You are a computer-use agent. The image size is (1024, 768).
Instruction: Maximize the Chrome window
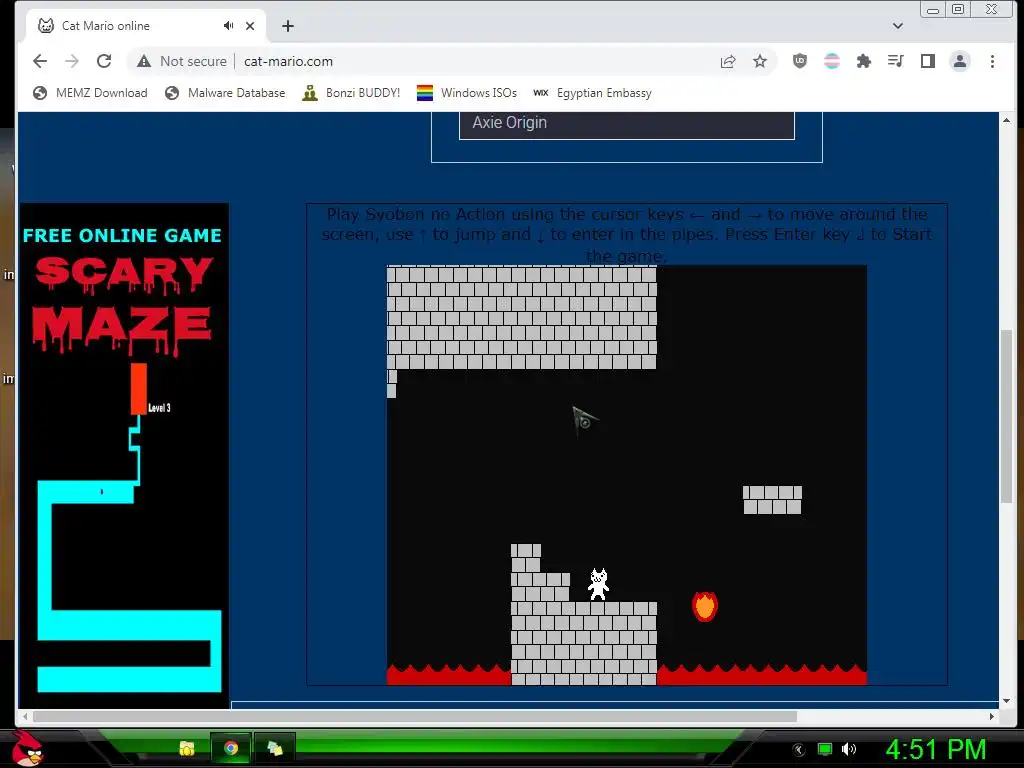[958, 9]
